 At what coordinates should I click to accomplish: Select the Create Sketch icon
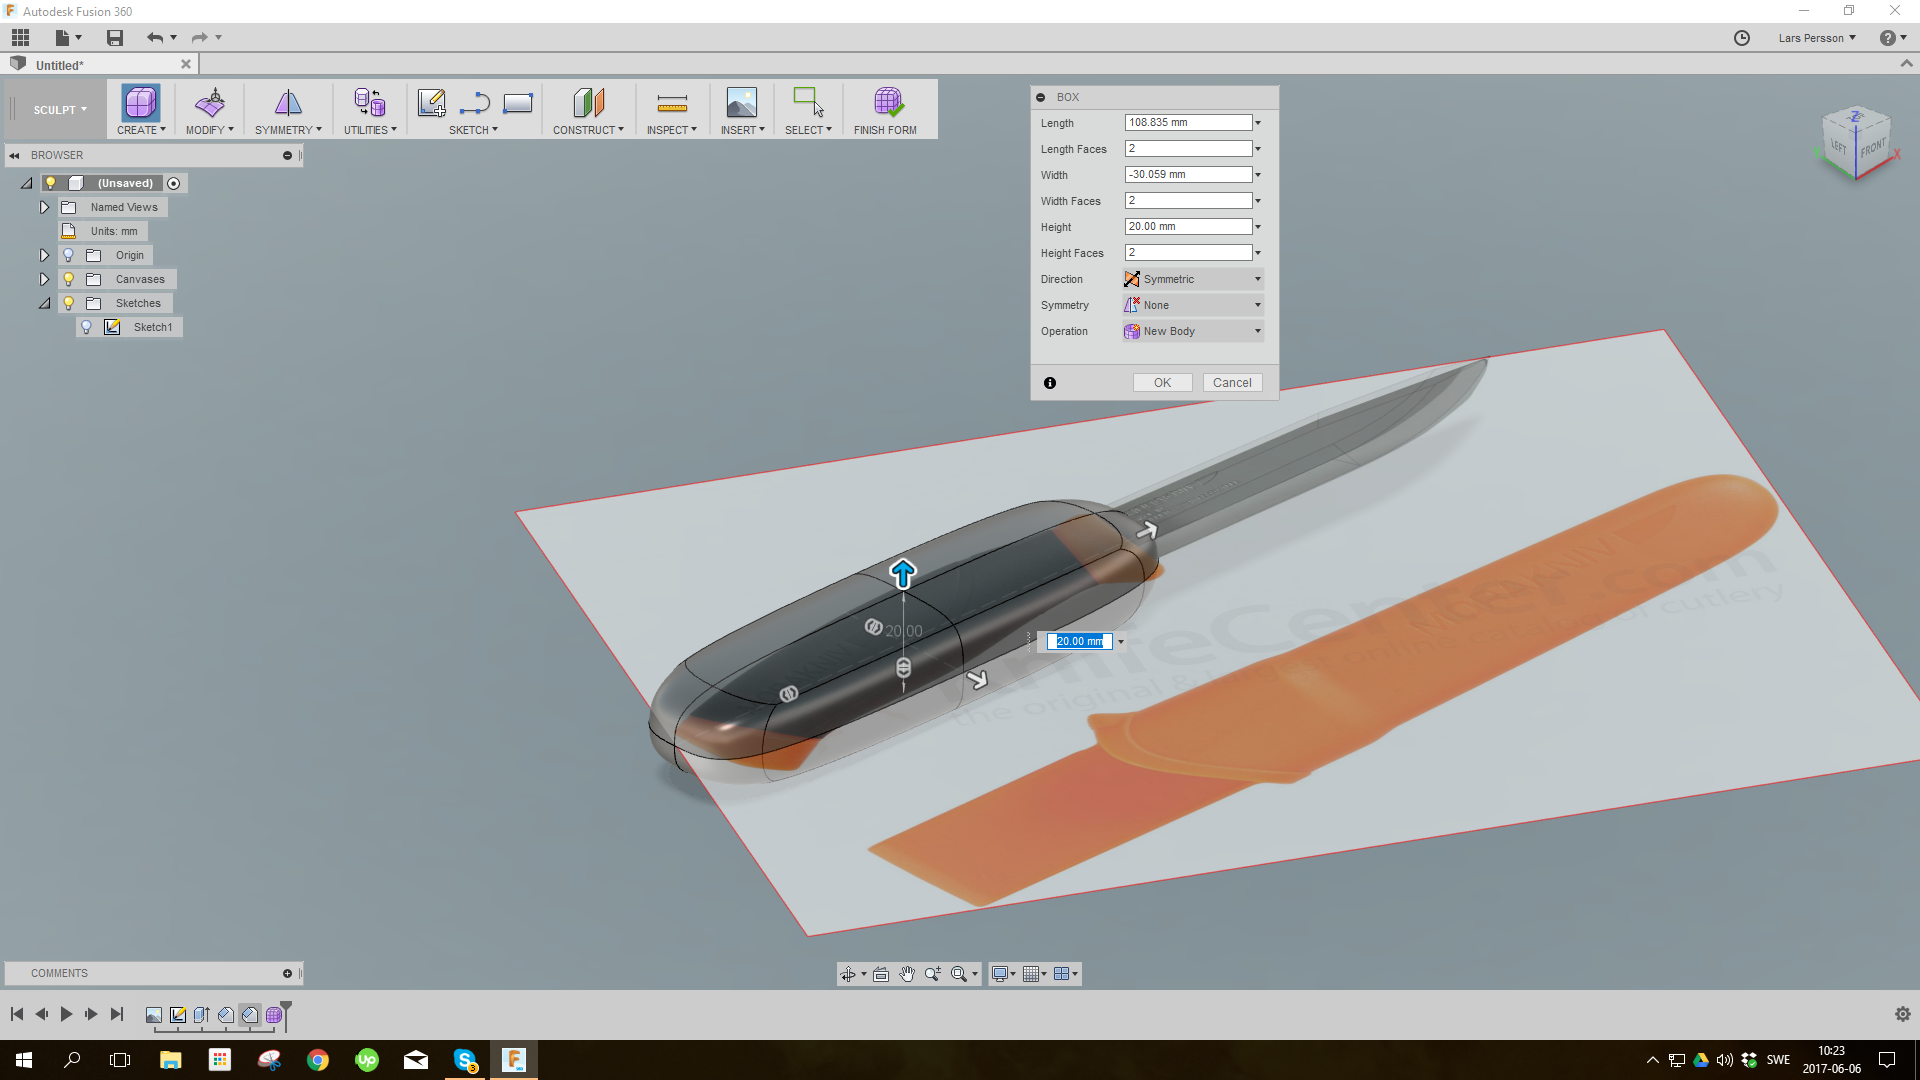[431, 101]
